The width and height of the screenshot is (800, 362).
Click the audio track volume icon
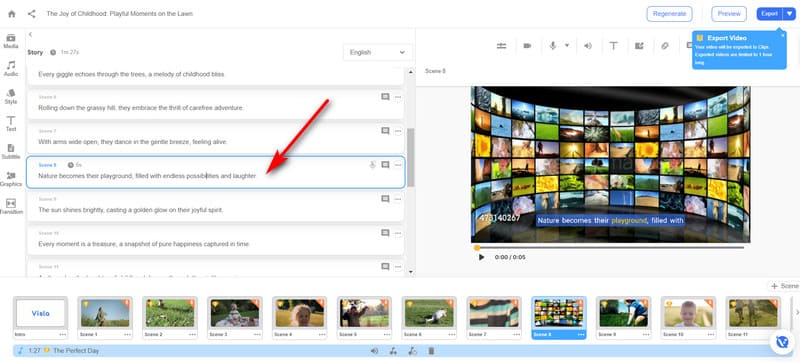(374, 351)
